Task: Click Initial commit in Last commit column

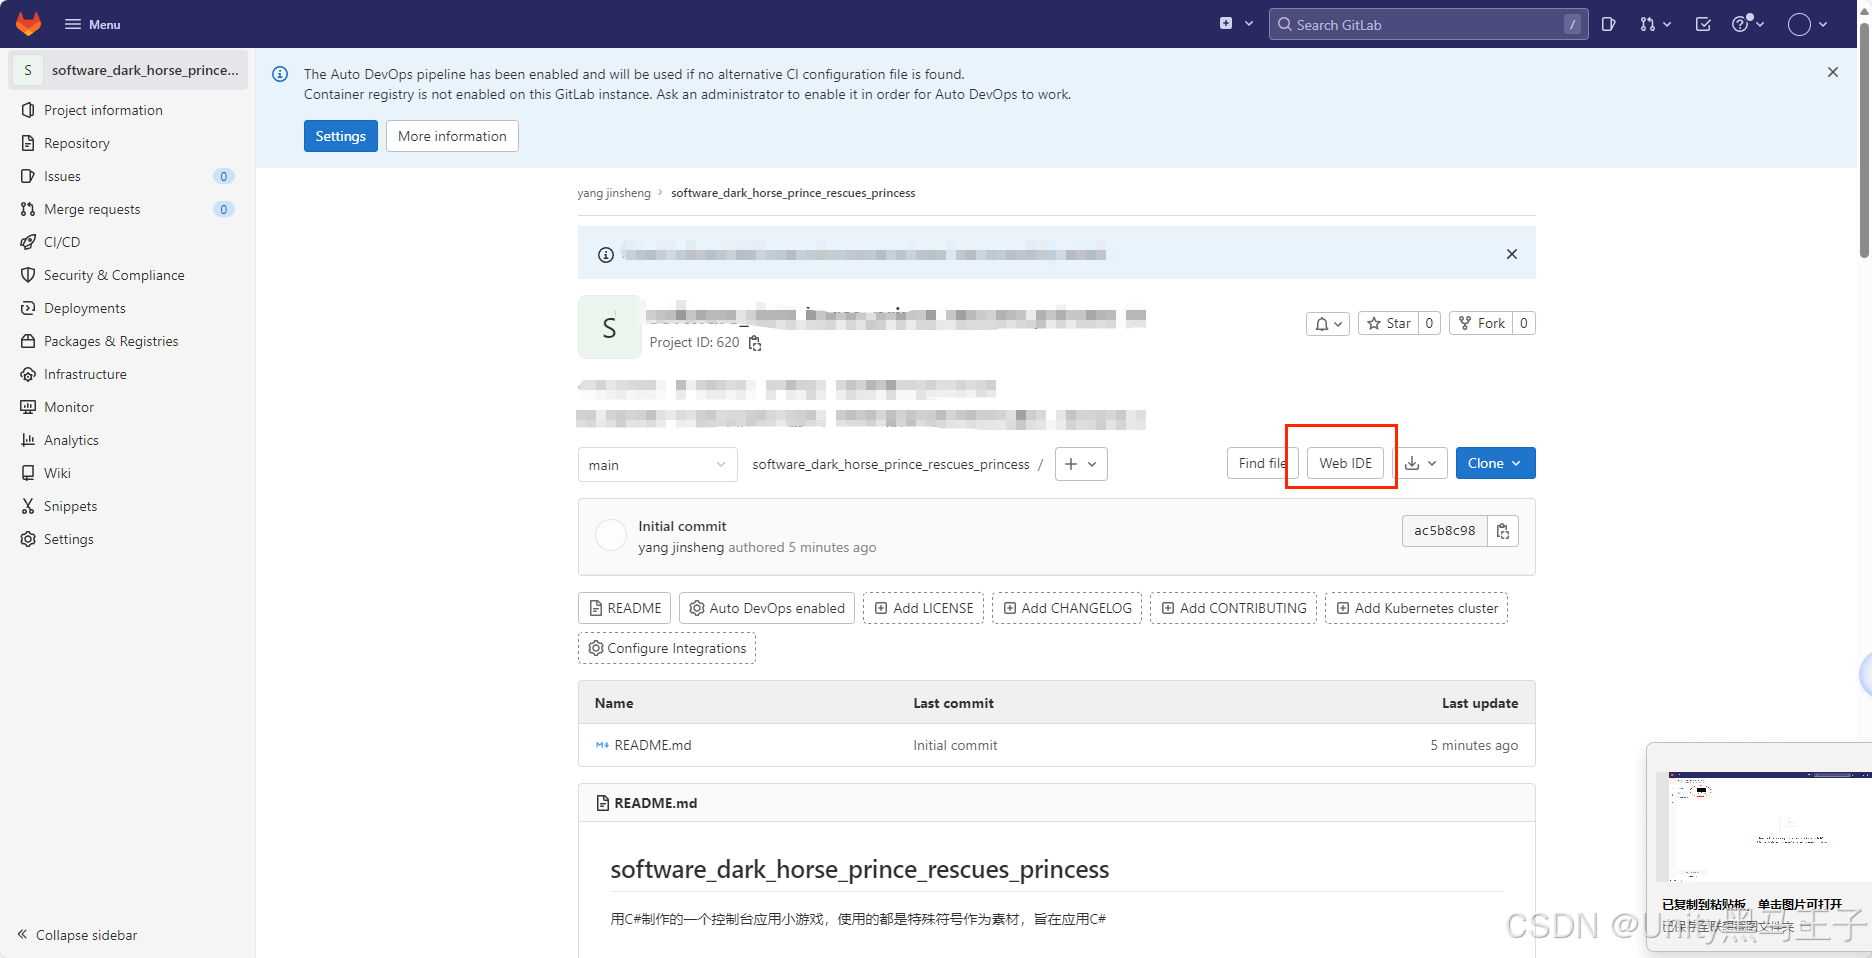Action: 955,745
